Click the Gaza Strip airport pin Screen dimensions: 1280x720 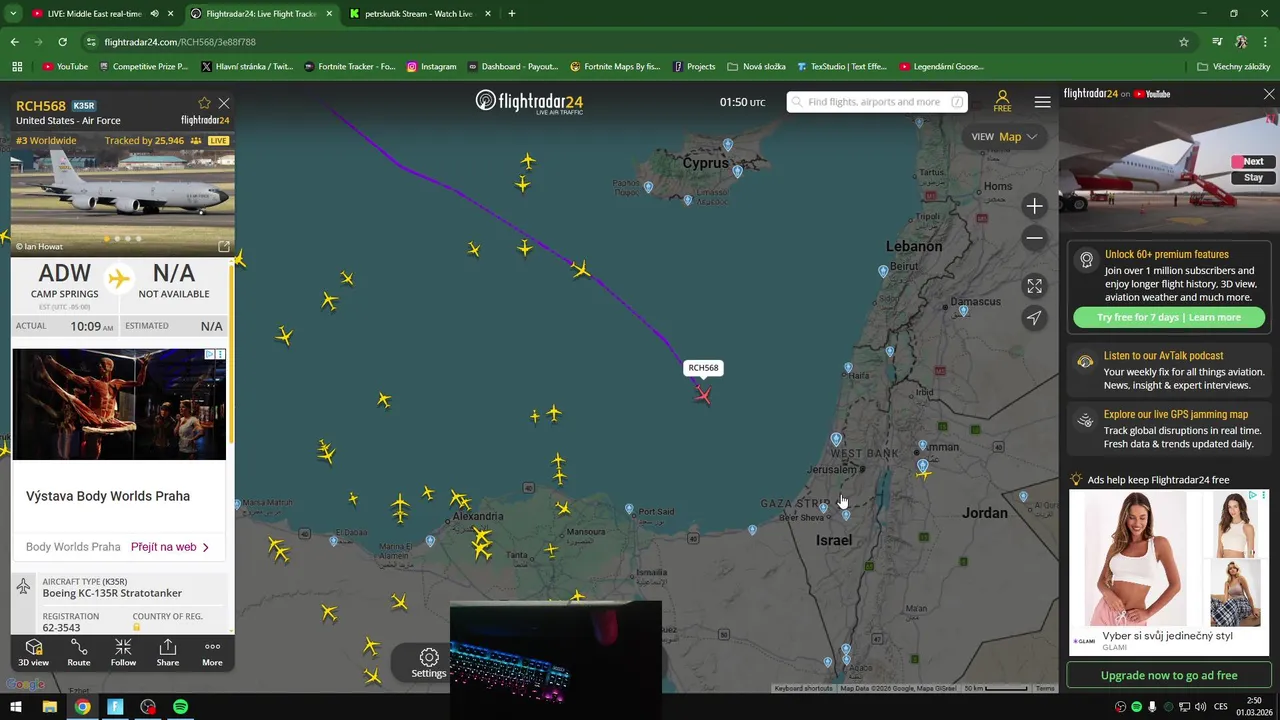pyautogui.click(x=823, y=508)
